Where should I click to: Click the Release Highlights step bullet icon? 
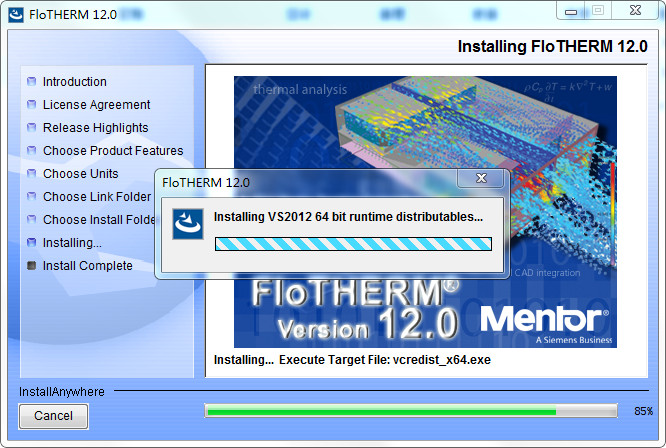pos(31,127)
